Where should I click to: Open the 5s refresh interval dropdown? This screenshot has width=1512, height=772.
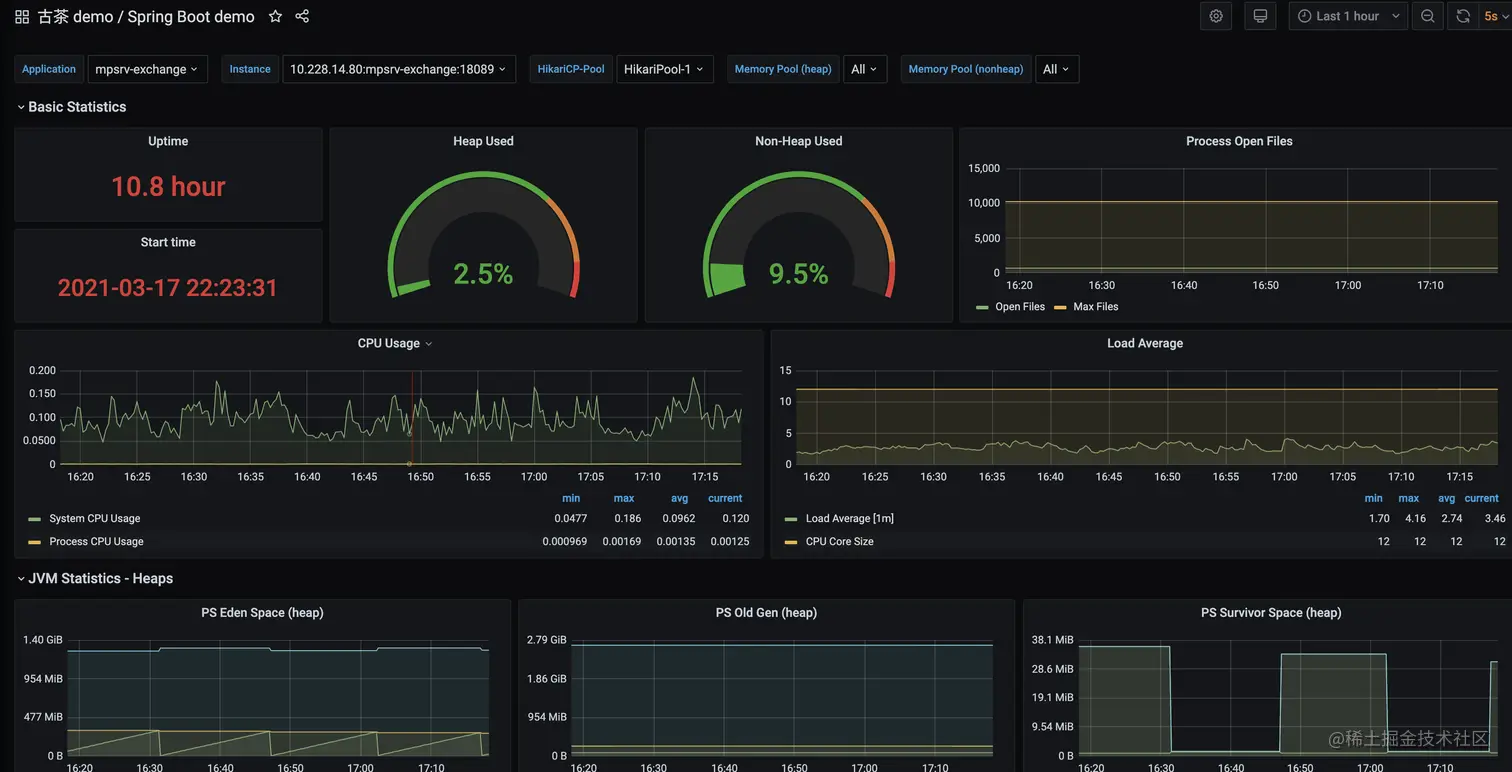[x=1495, y=16]
